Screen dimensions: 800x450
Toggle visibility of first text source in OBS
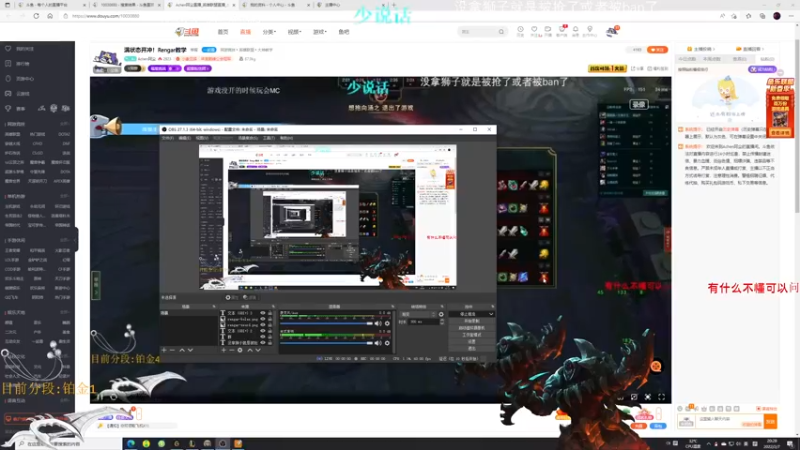point(263,313)
